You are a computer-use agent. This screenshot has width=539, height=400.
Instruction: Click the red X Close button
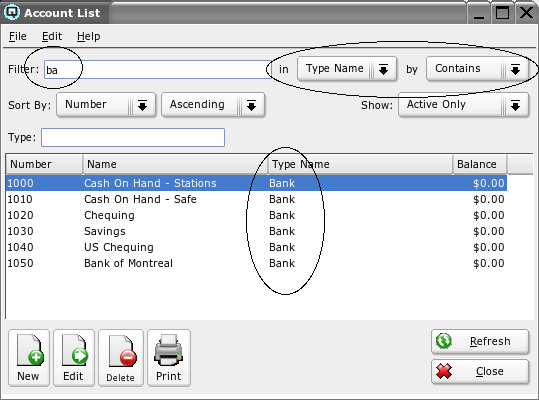pyautogui.click(x=480, y=371)
